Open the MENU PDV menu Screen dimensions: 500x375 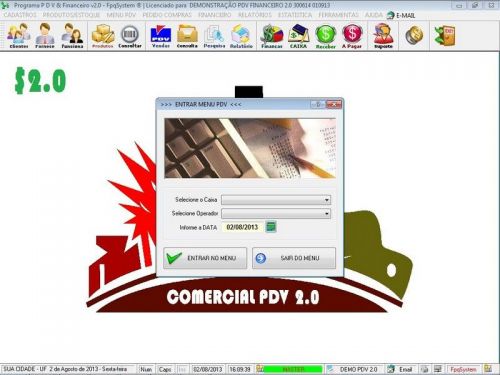(121, 15)
